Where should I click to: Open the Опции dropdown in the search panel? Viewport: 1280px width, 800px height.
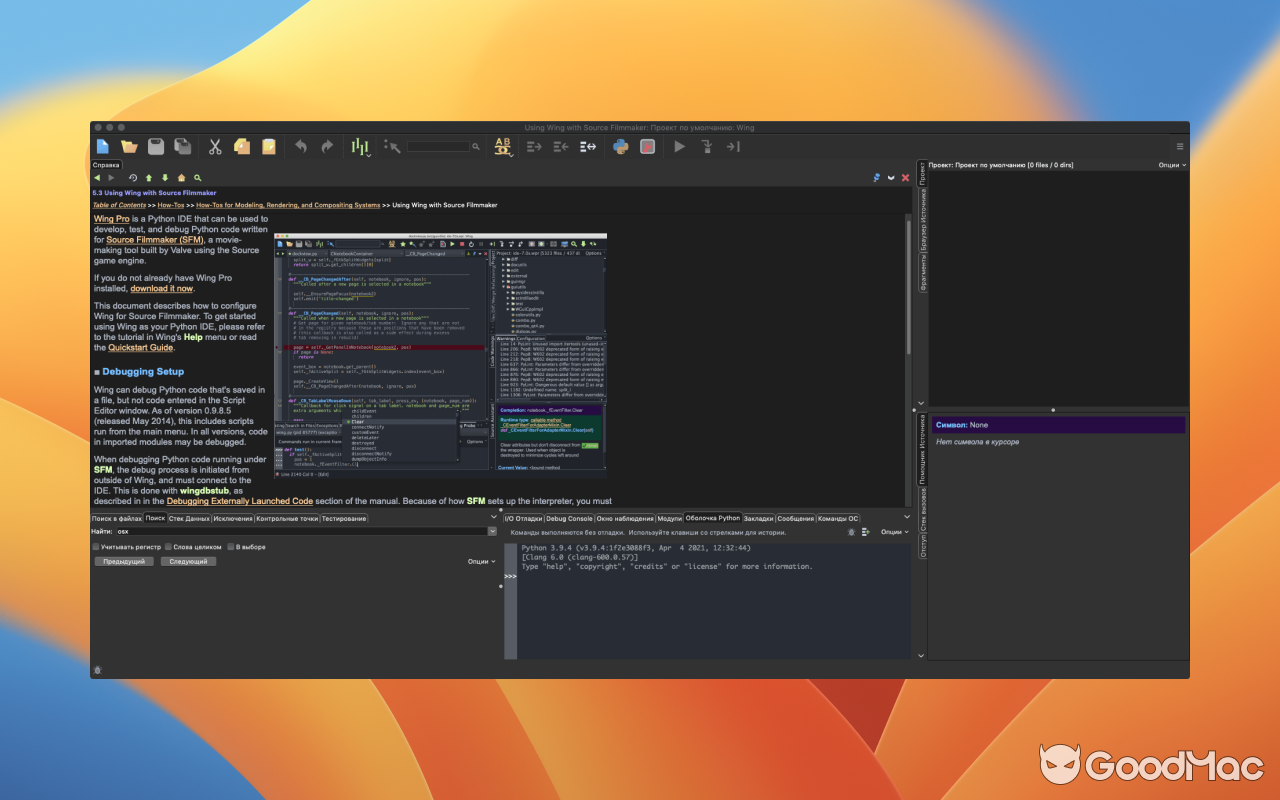pos(478,561)
